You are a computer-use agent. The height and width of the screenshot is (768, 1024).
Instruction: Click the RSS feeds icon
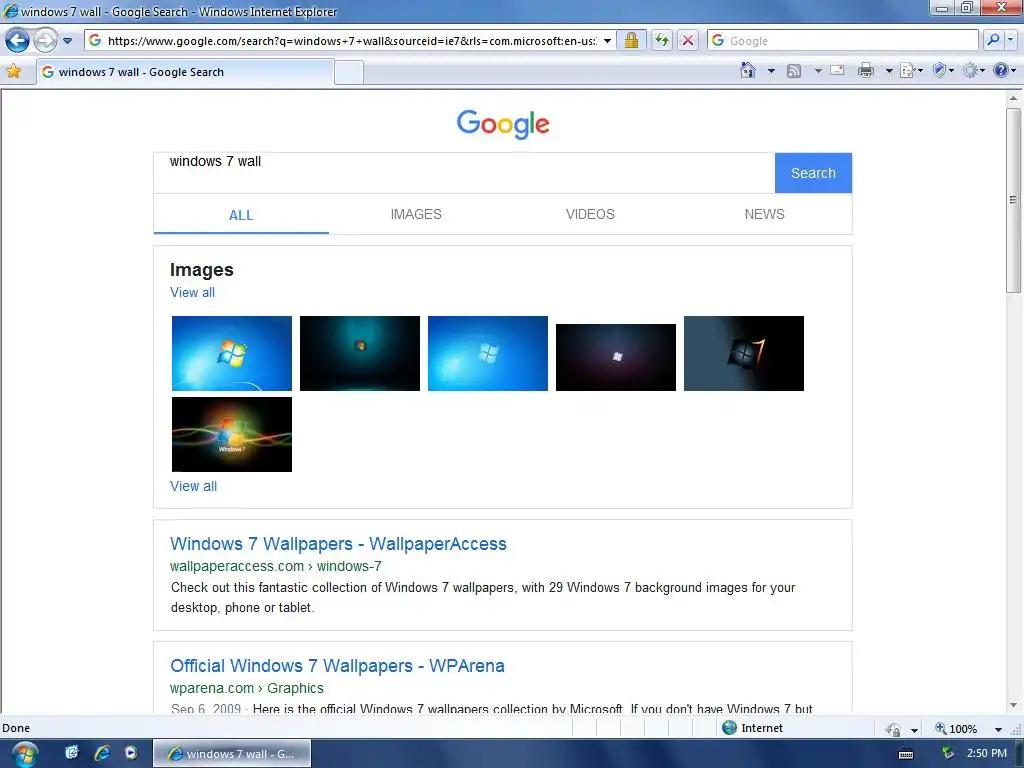pos(794,71)
